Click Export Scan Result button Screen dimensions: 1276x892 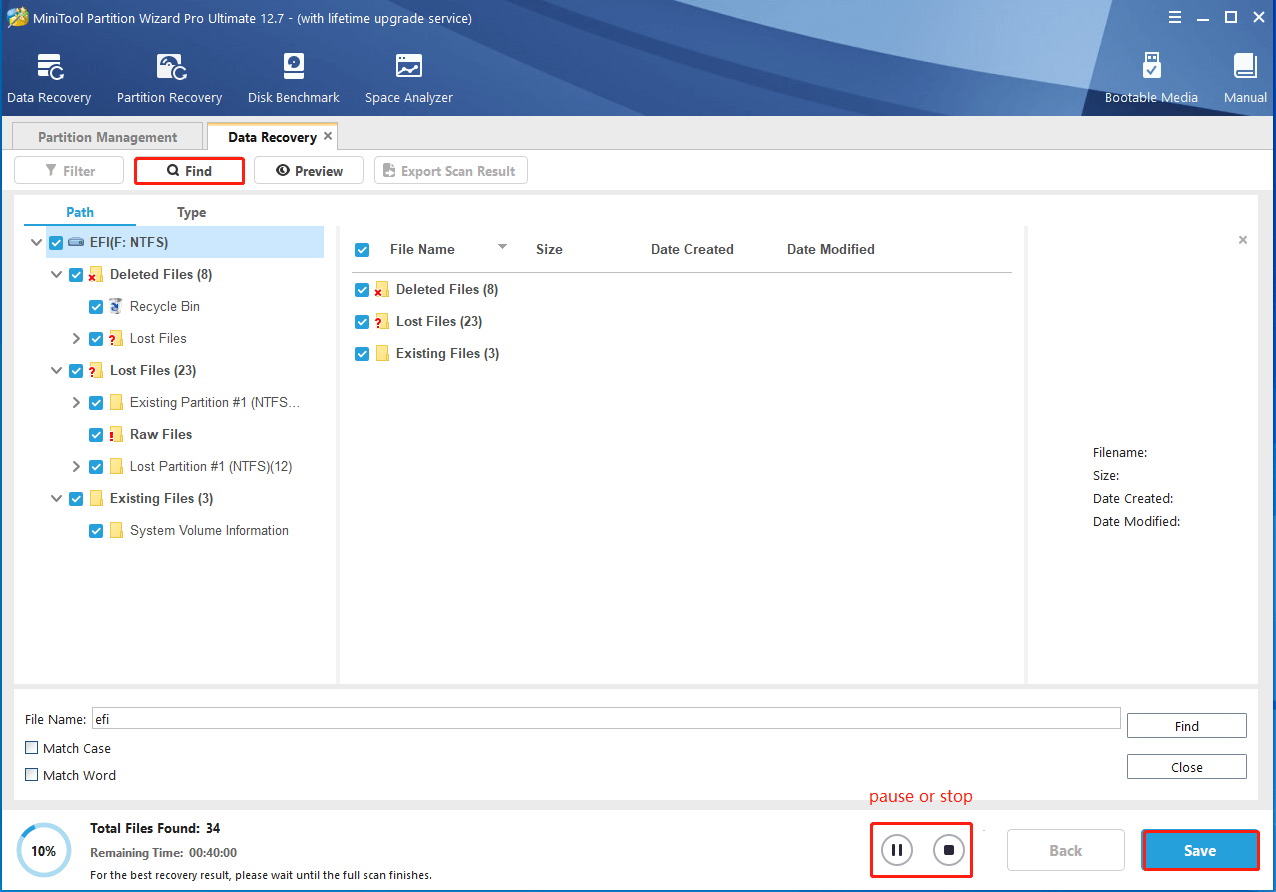[451, 171]
